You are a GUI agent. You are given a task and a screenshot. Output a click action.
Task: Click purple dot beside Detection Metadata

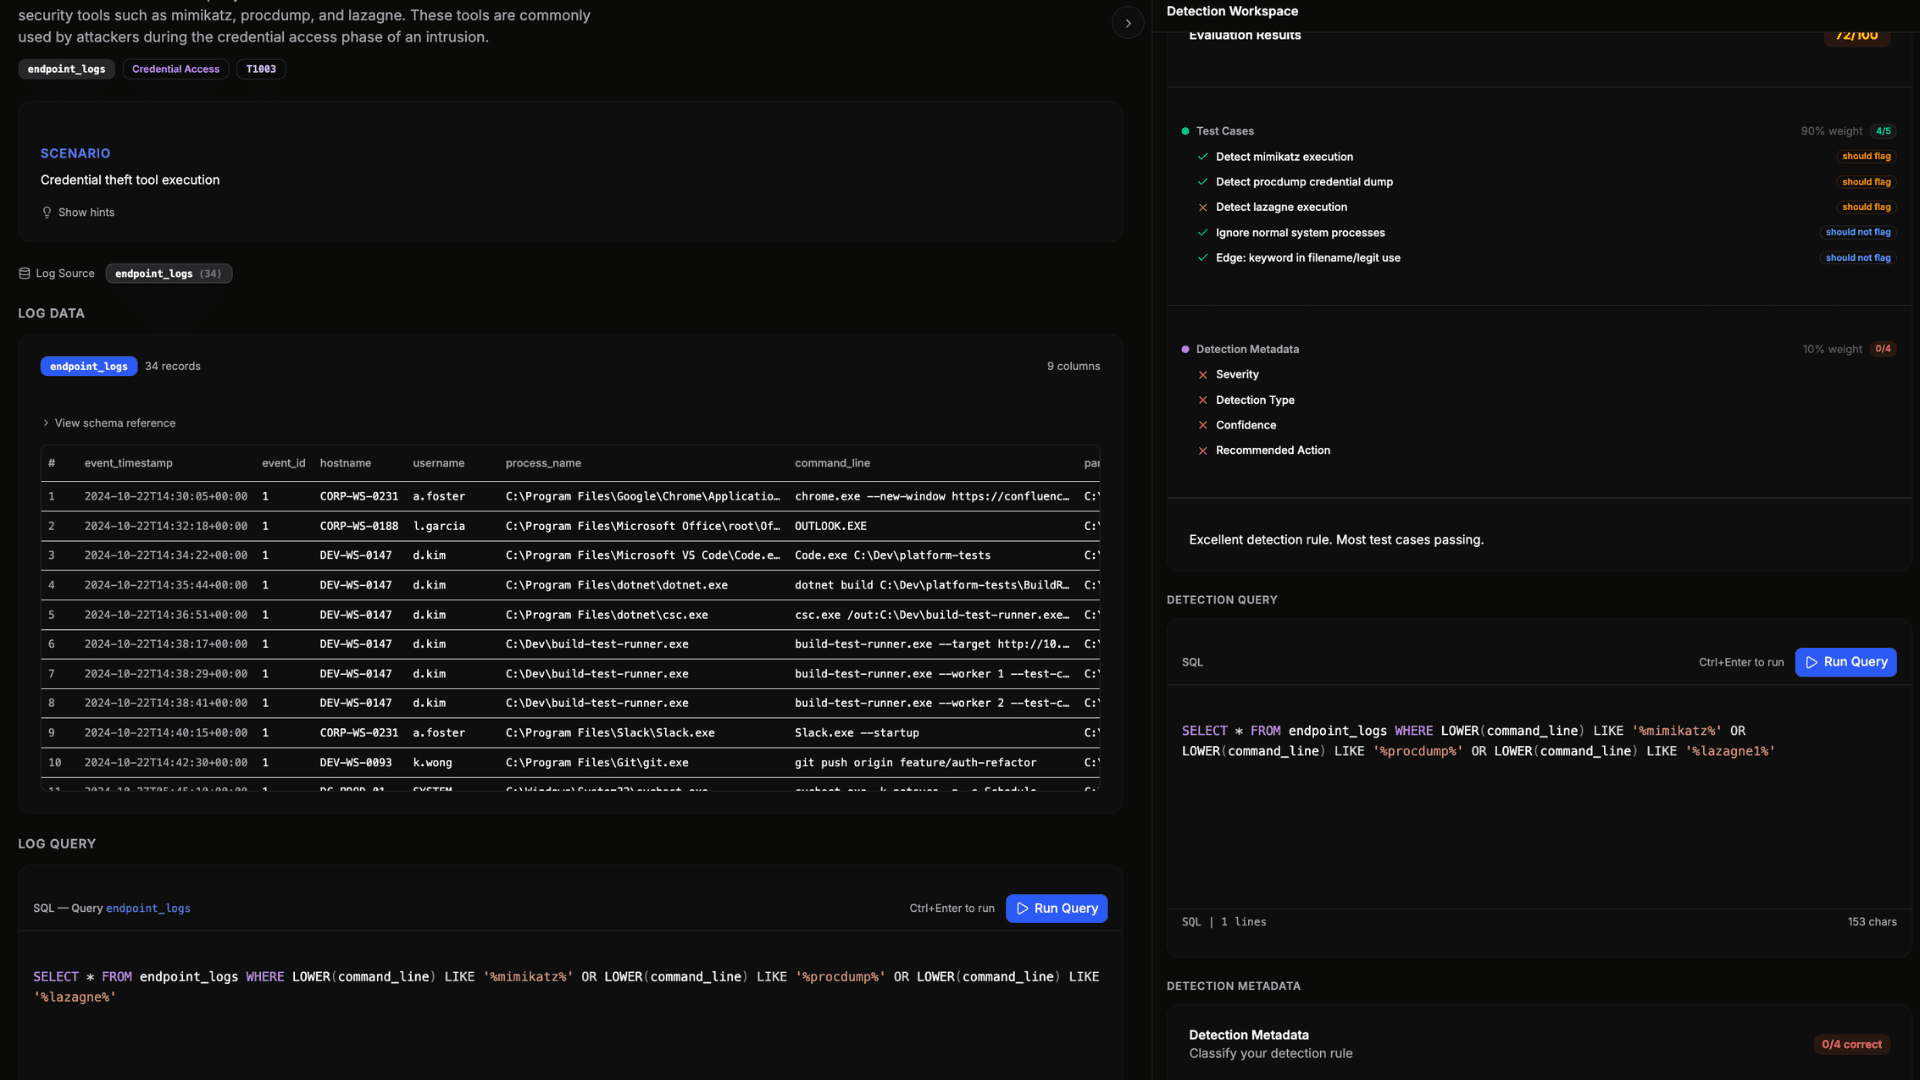1185,349
